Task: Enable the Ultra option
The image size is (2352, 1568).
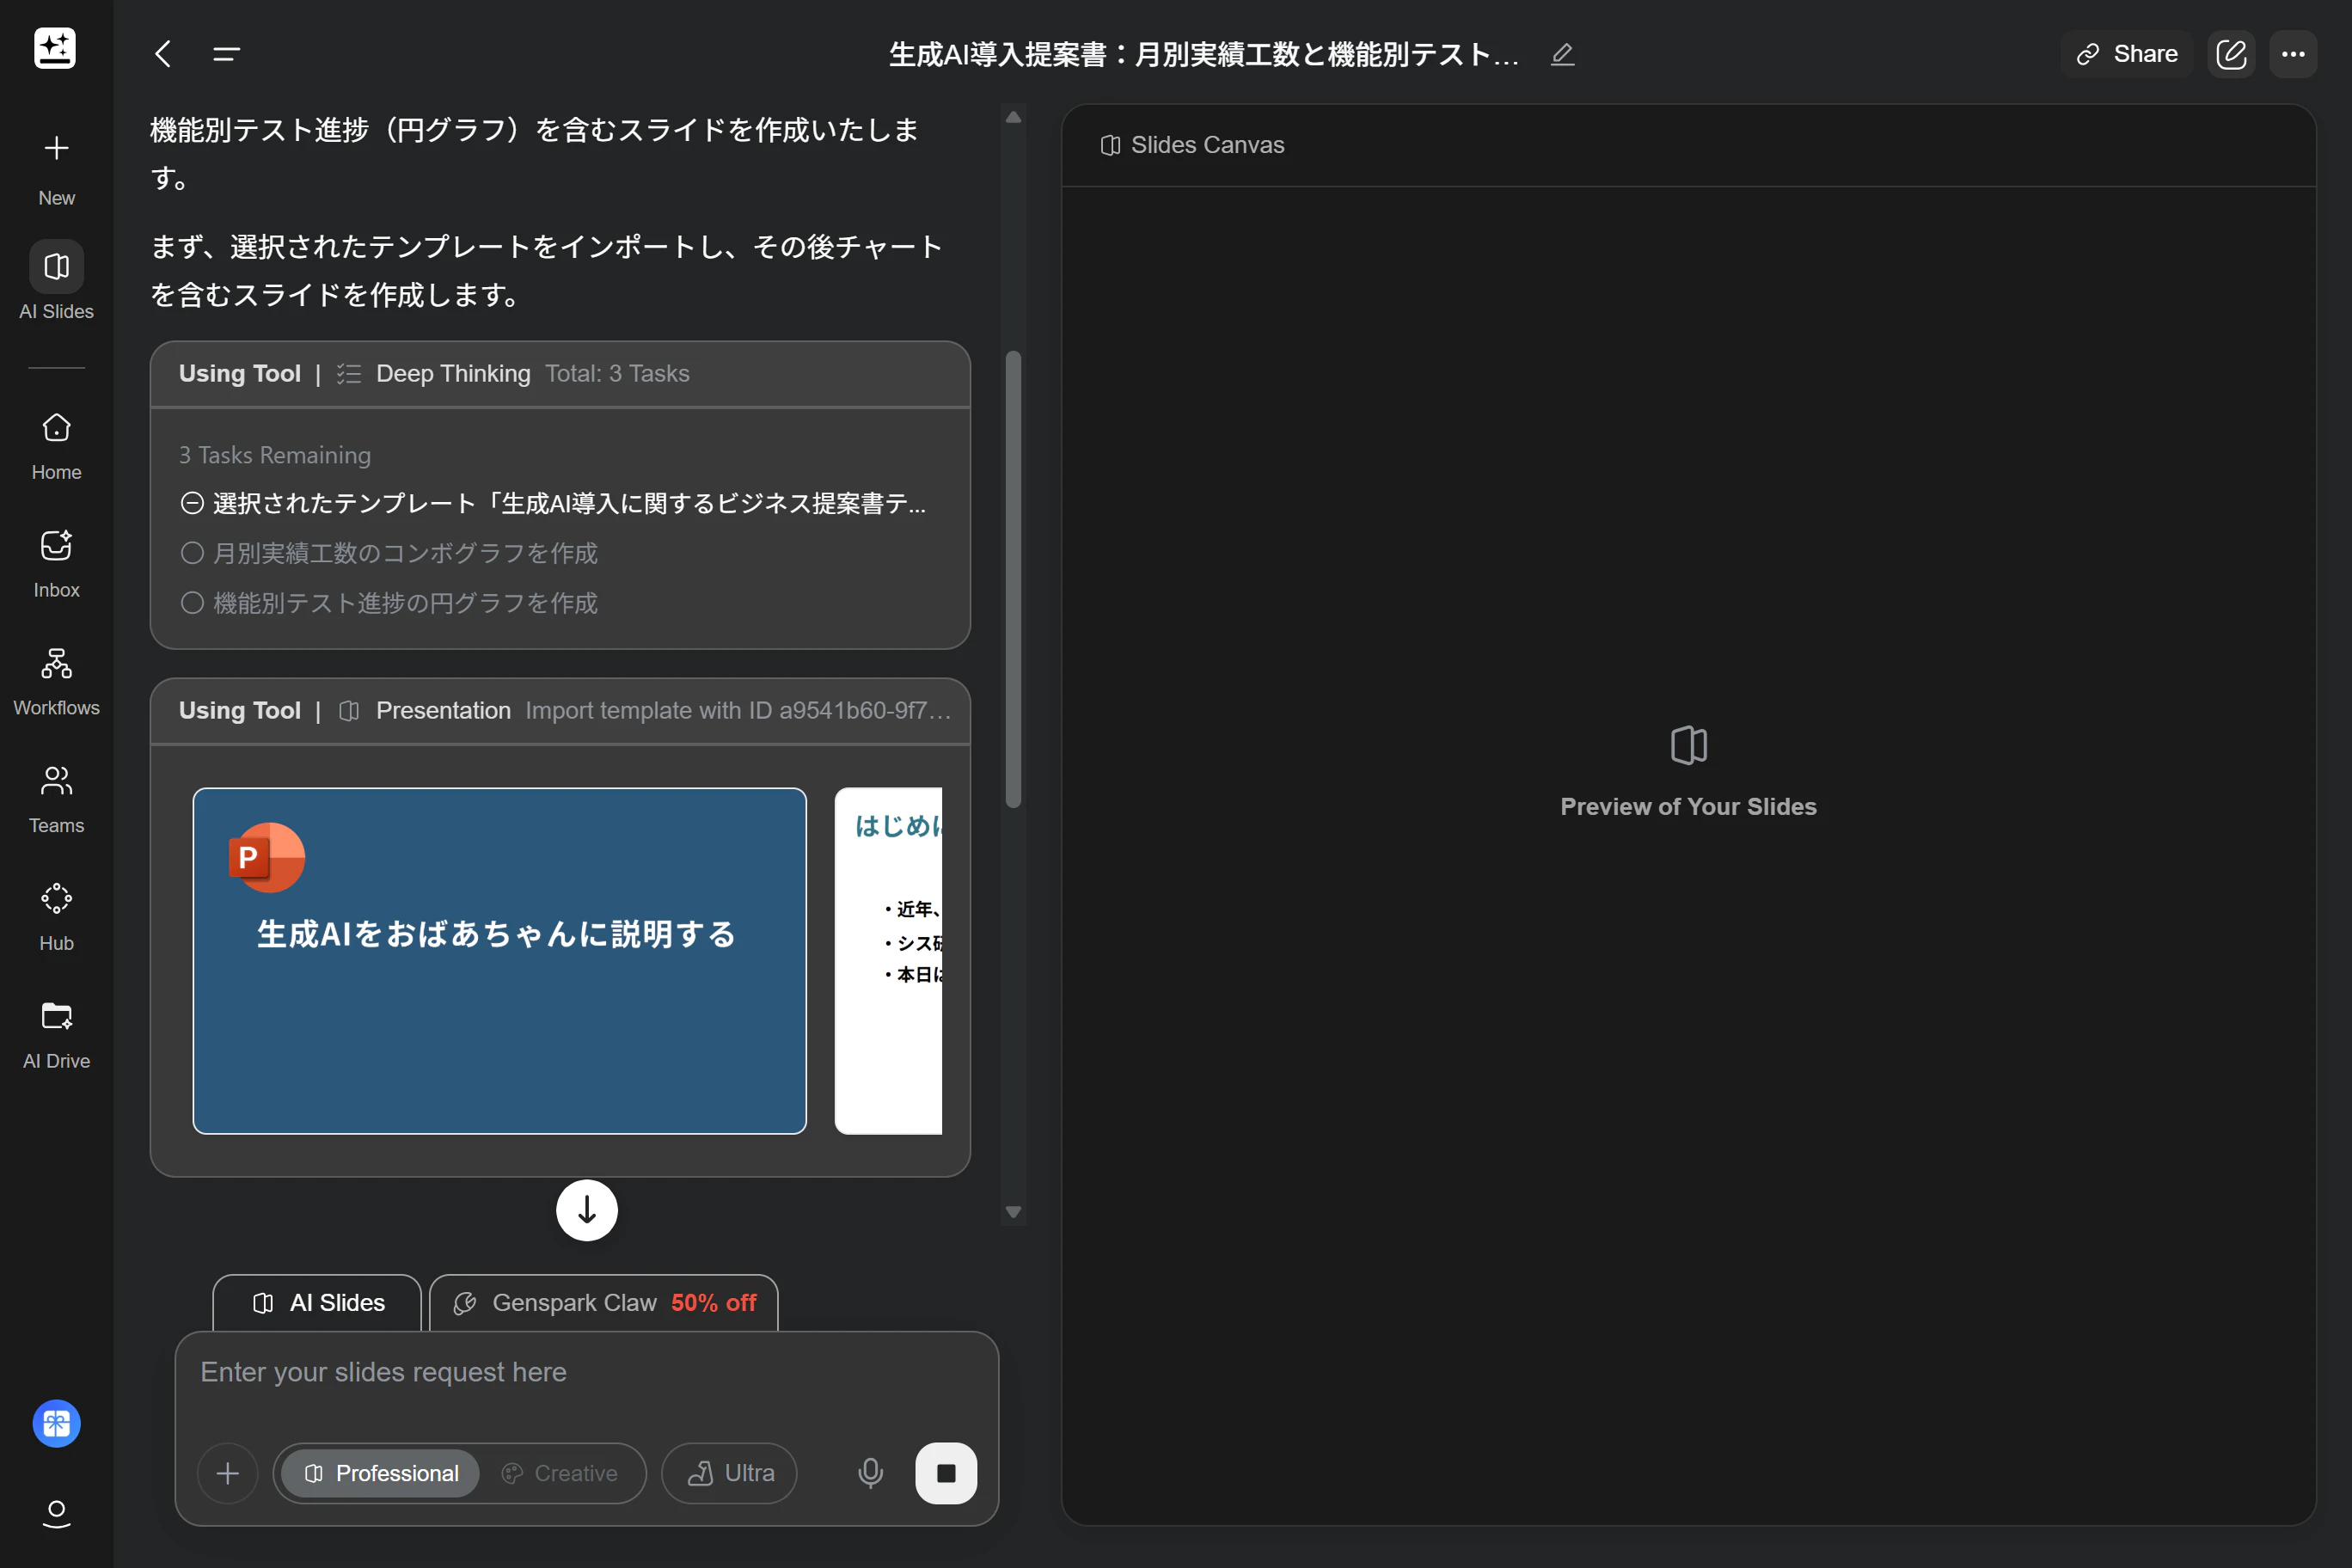Action: click(x=729, y=1473)
